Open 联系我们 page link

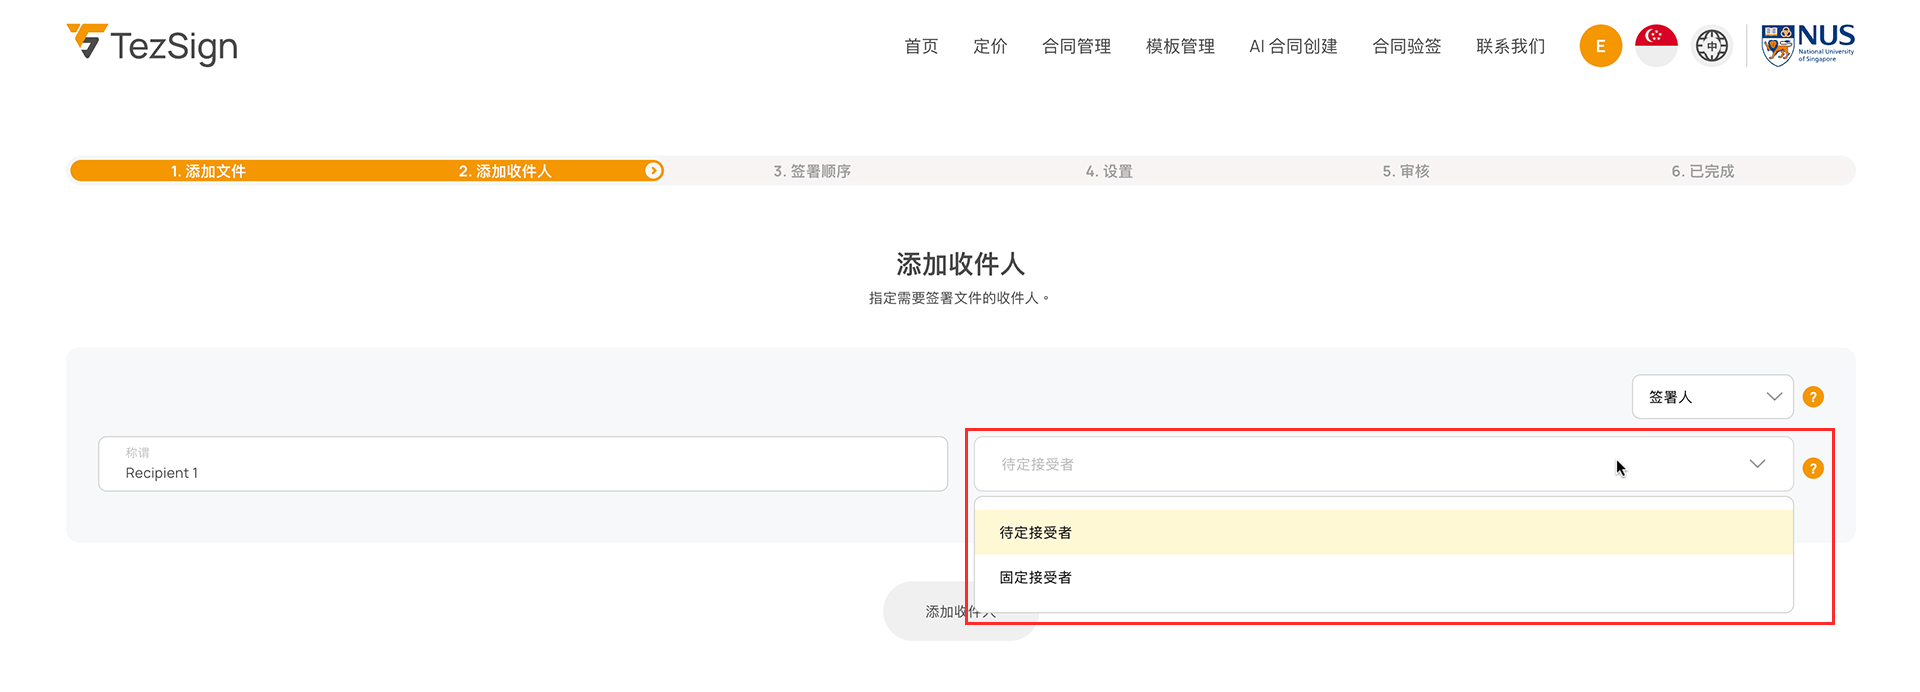(x=1510, y=46)
